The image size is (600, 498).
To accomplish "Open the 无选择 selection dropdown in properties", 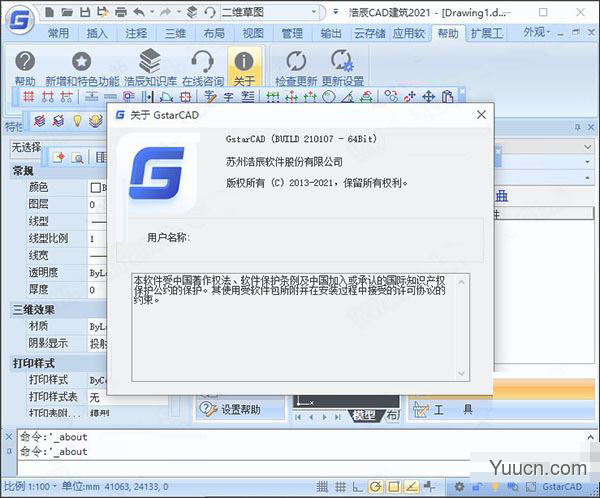I will click(x=25, y=147).
